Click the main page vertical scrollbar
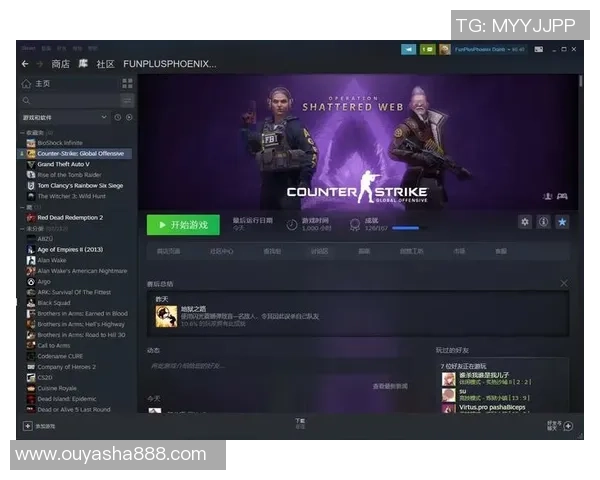600x480 pixels. point(580,81)
